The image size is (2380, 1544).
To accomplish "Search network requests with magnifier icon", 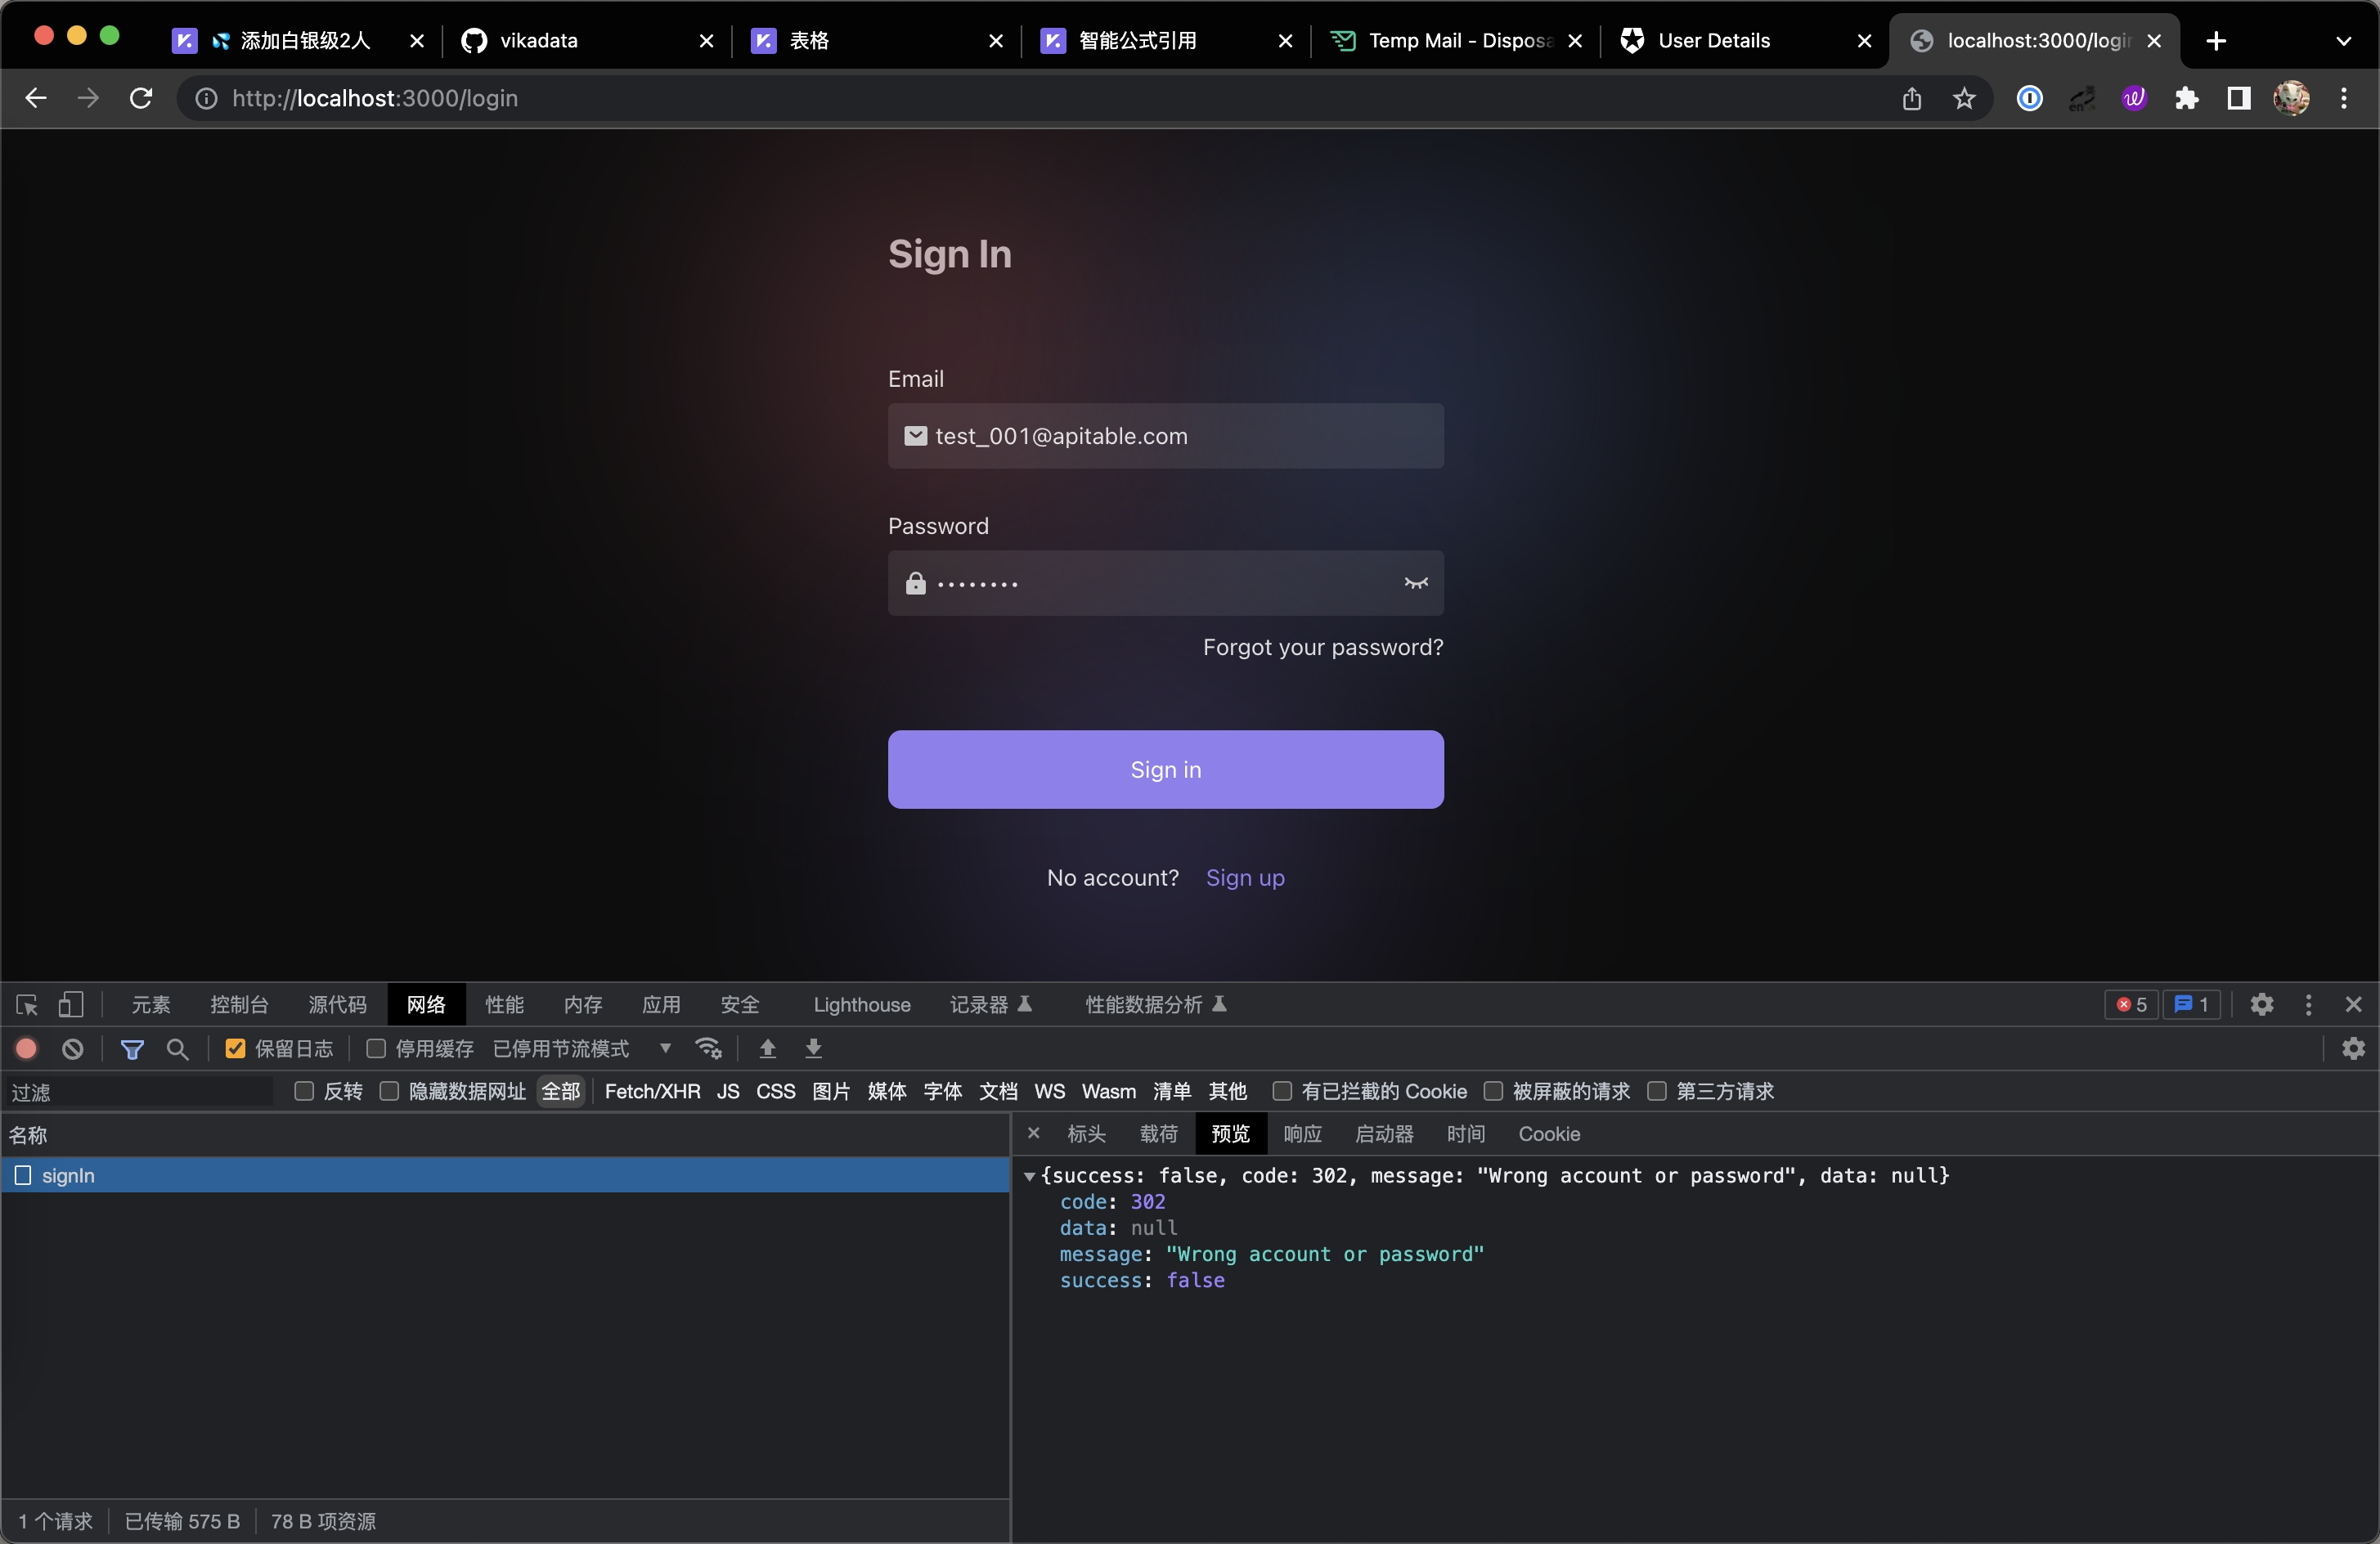I will point(178,1049).
